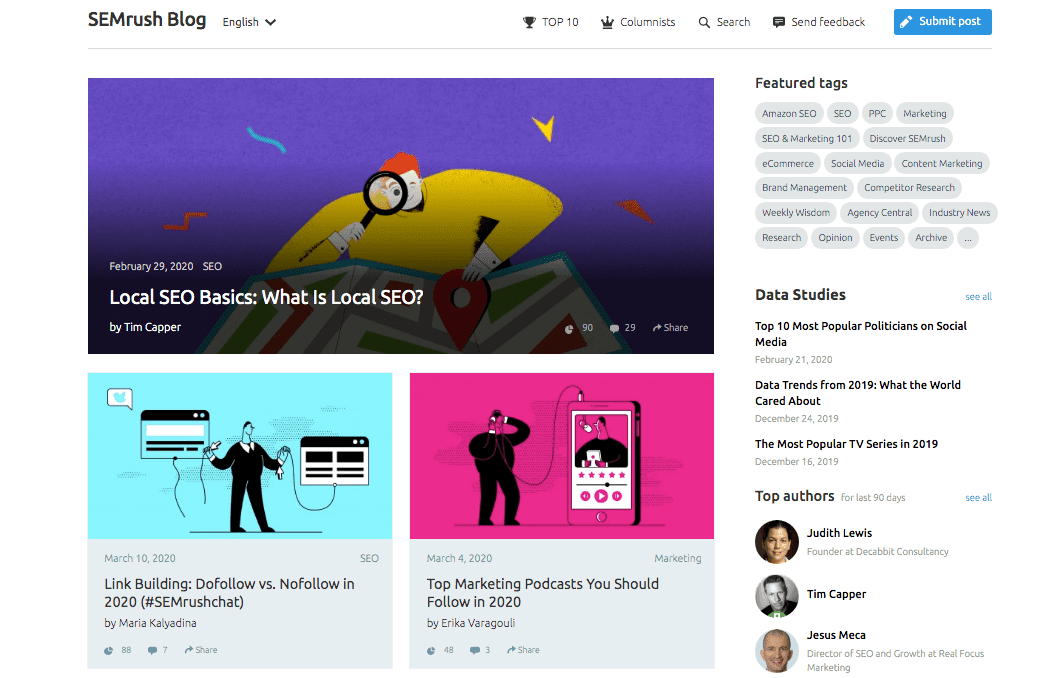
Task: Select the Archive tag
Action: [931, 238]
